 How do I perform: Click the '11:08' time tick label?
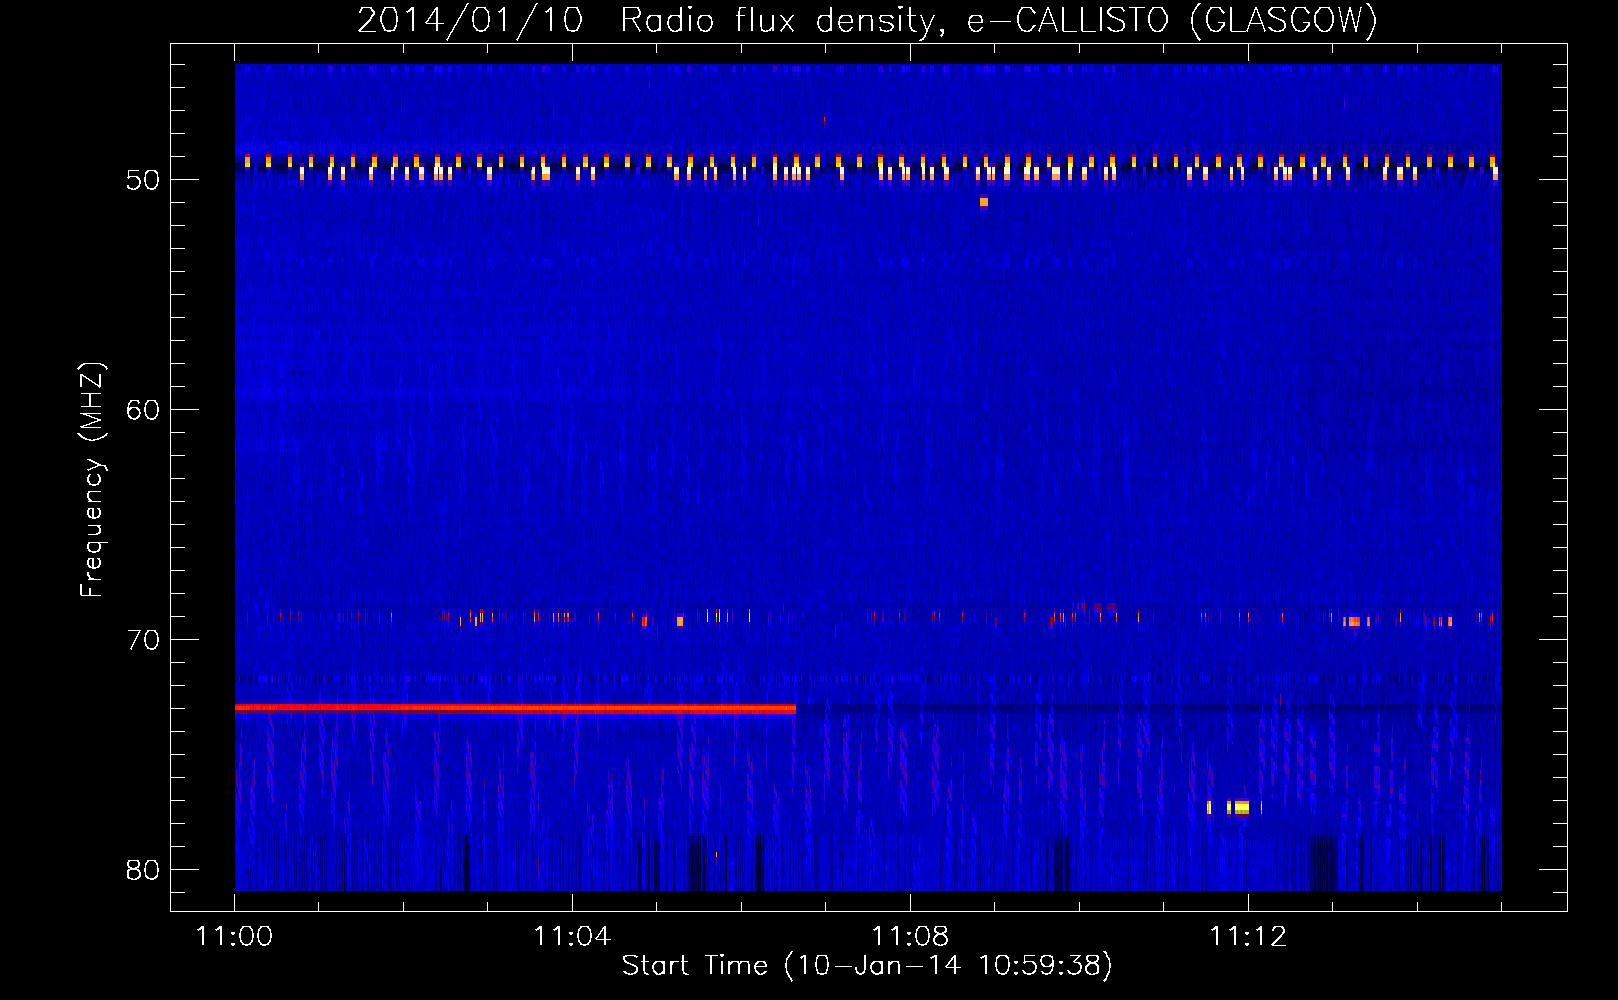(x=910, y=937)
